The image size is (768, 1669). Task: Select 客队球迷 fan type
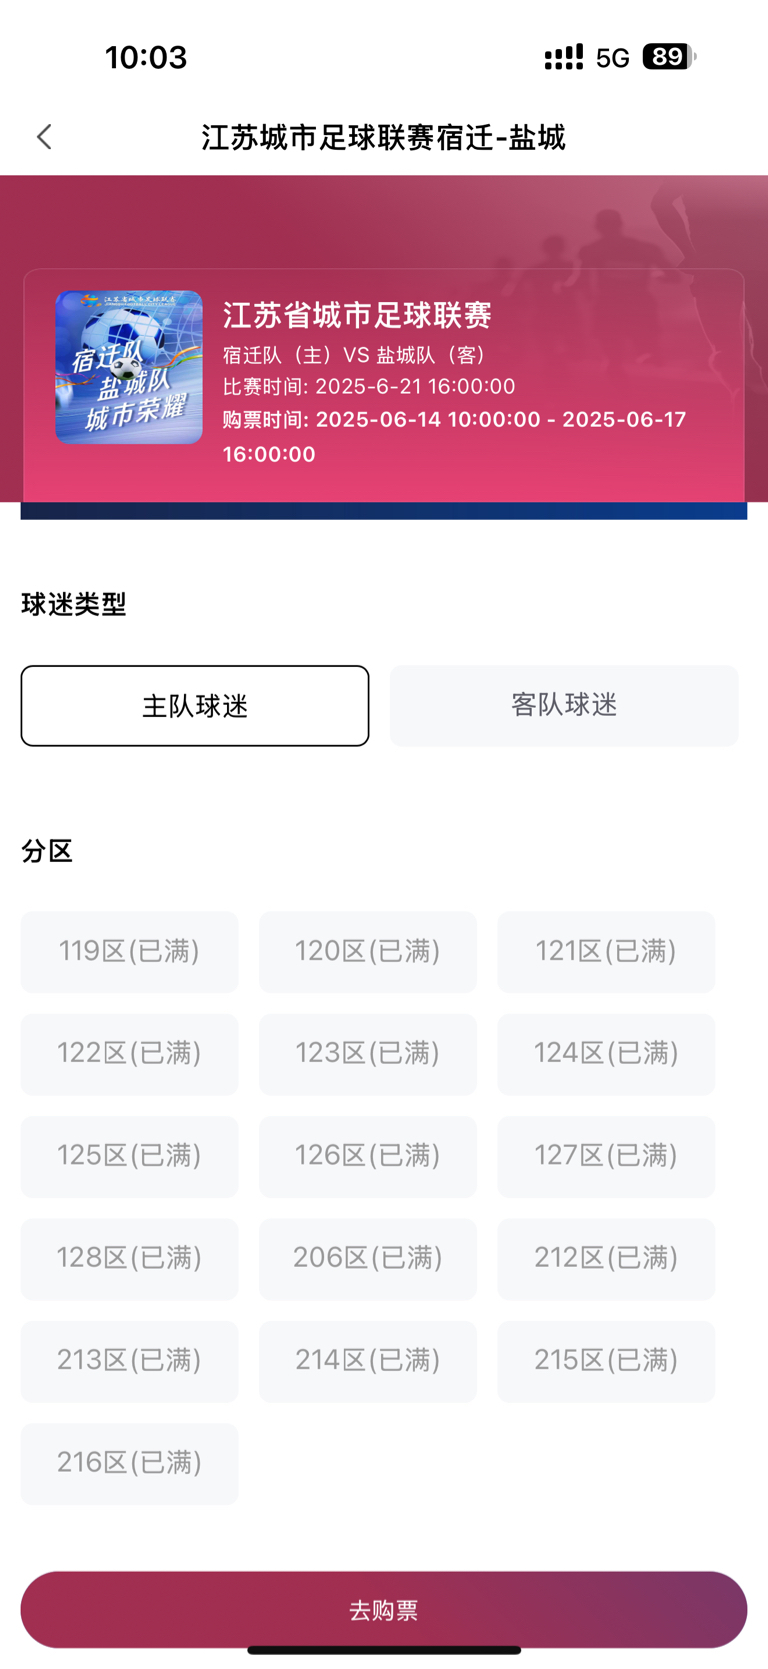pos(564,706)
